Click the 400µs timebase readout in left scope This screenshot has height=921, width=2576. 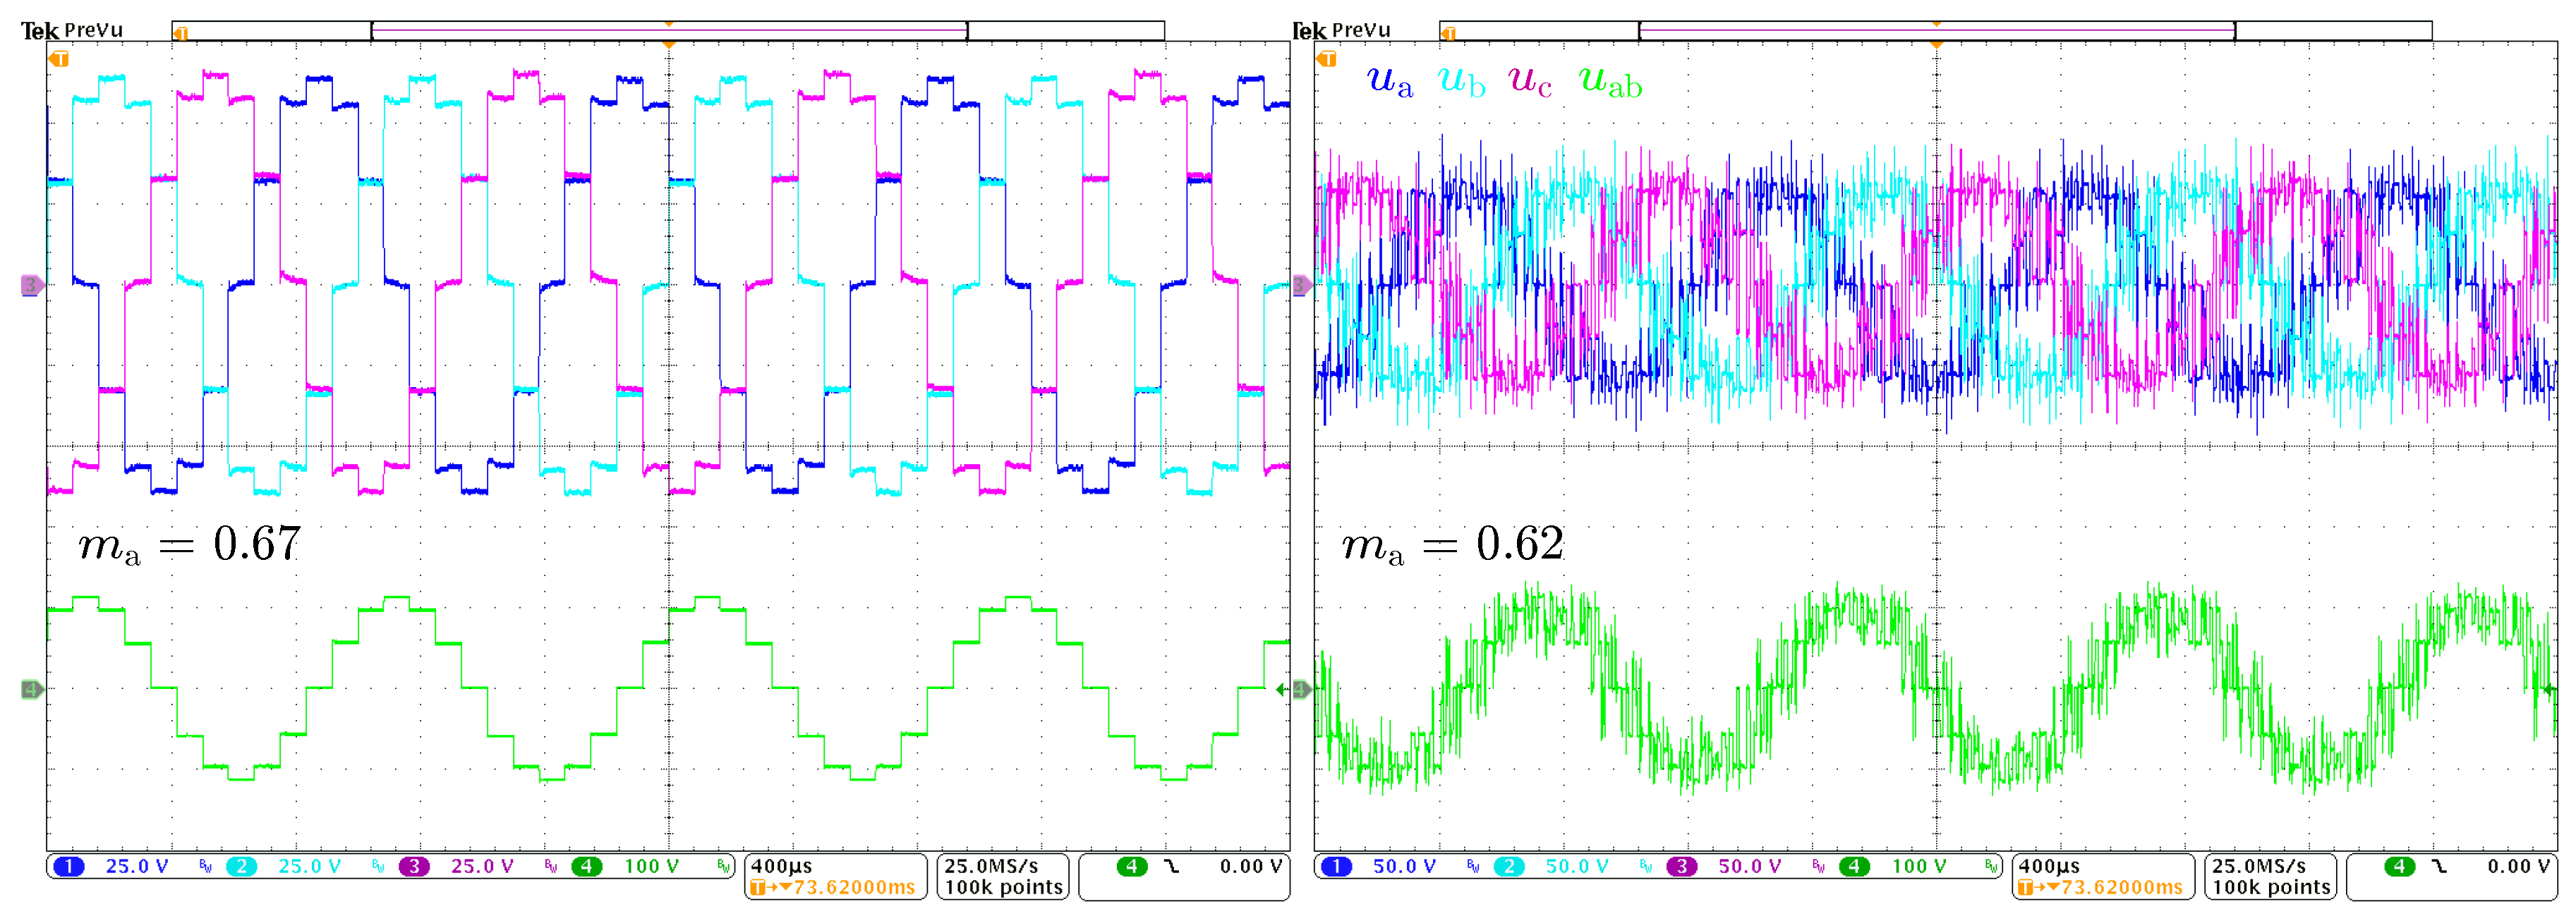(x=782, y=866)
